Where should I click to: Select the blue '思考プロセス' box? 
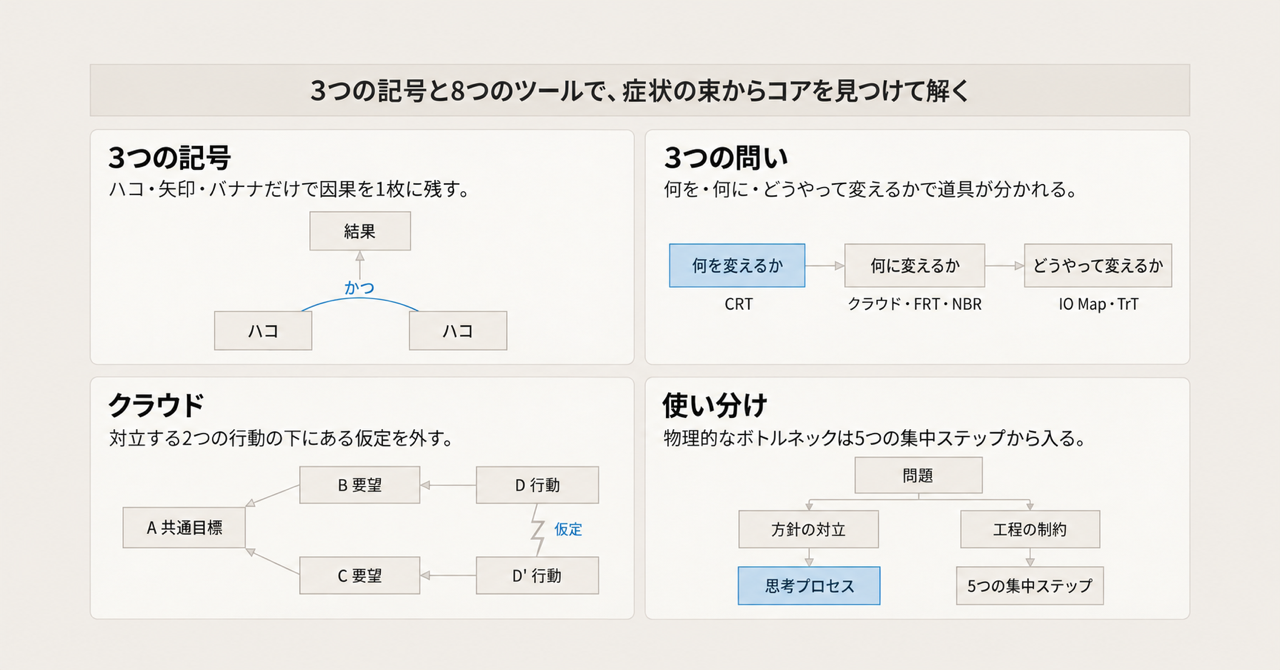point(809,586)
